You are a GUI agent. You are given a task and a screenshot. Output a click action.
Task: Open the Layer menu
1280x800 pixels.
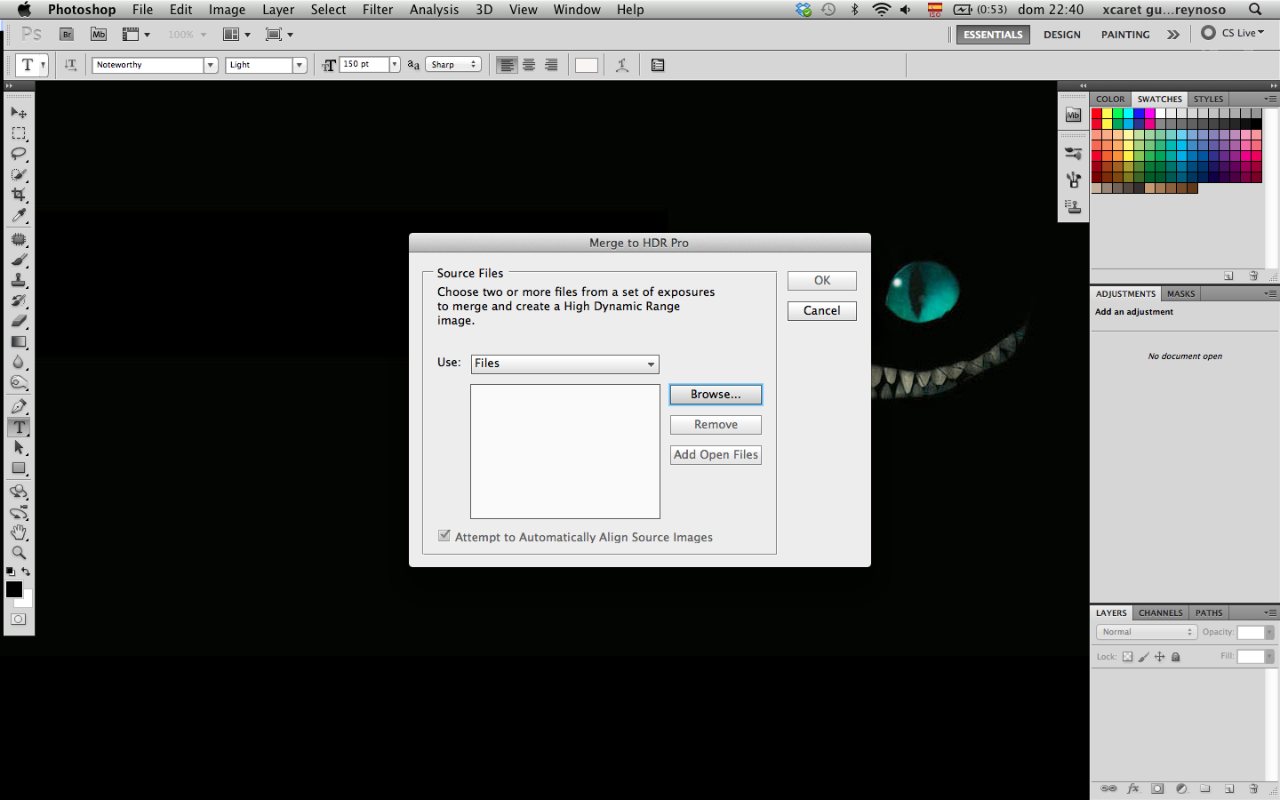pyautogui.click(x=278, y=10)
